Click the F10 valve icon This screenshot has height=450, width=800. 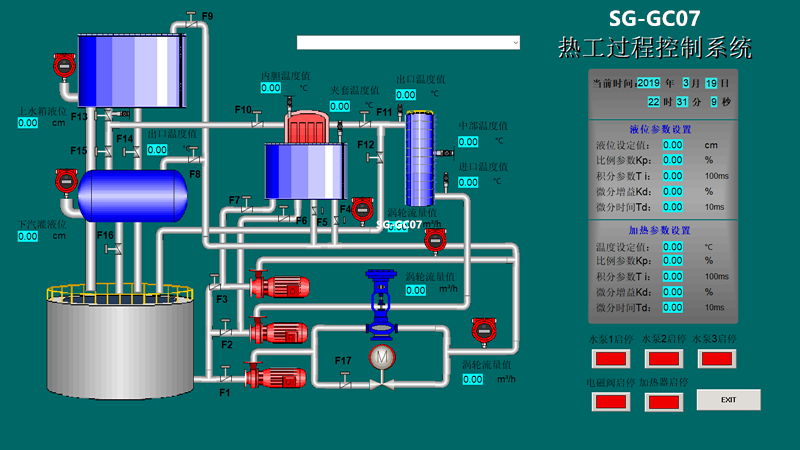[257, 119]
